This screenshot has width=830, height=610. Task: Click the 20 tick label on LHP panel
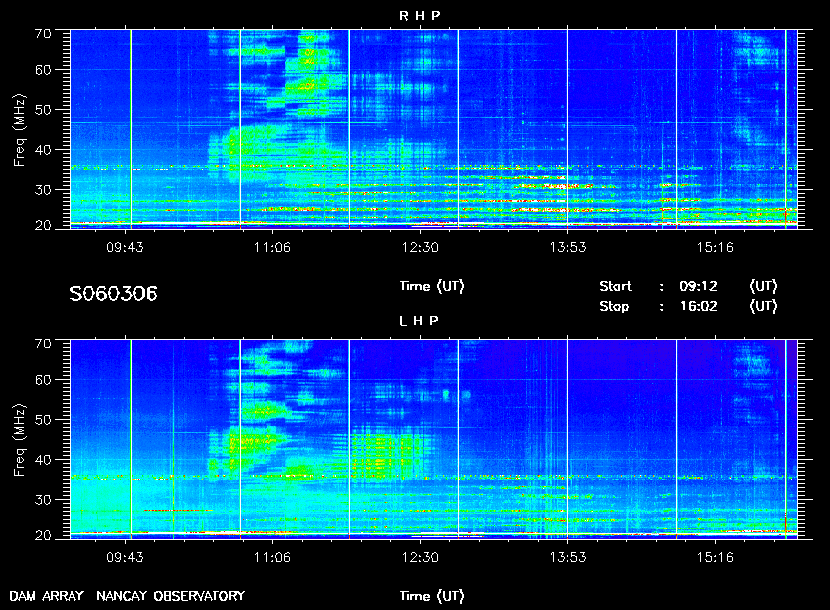43,535
